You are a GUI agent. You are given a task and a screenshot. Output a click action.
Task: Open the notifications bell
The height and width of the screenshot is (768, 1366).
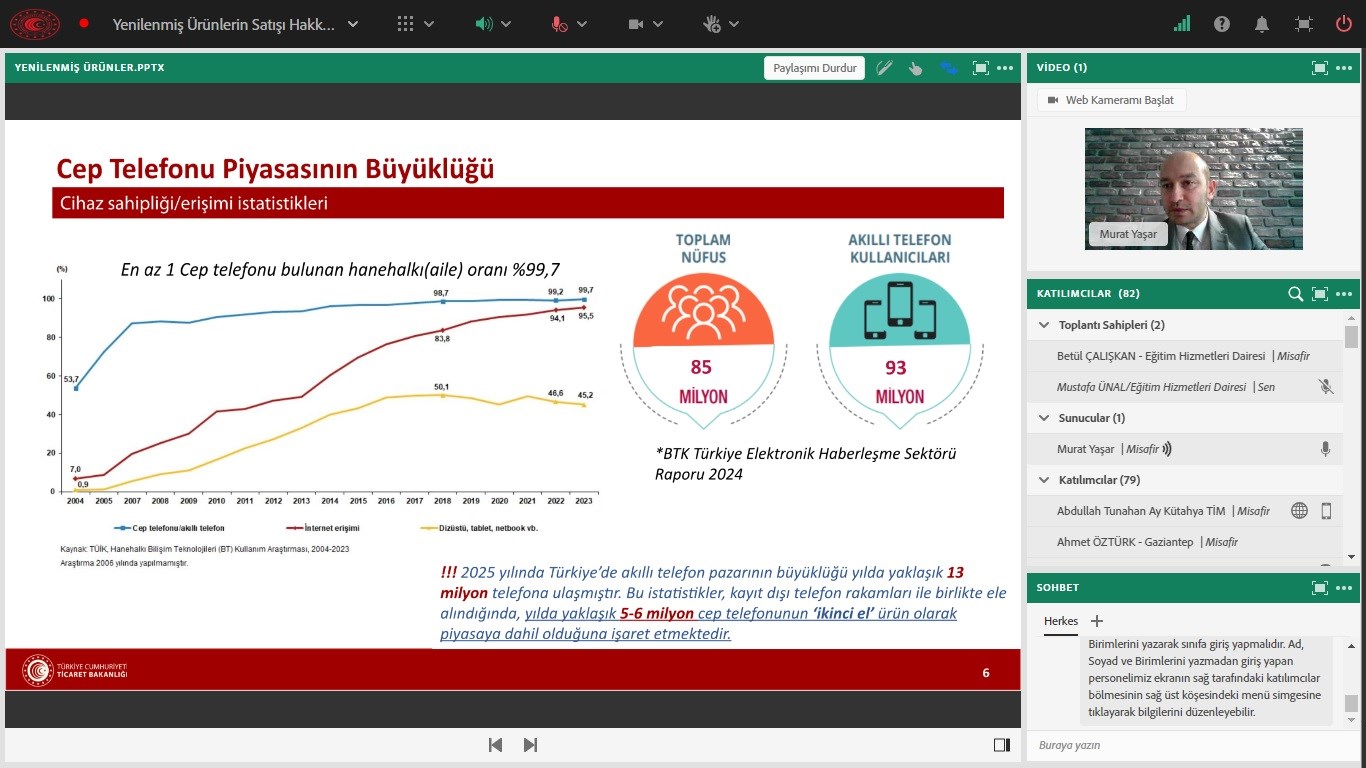[x=1262, y=24]
